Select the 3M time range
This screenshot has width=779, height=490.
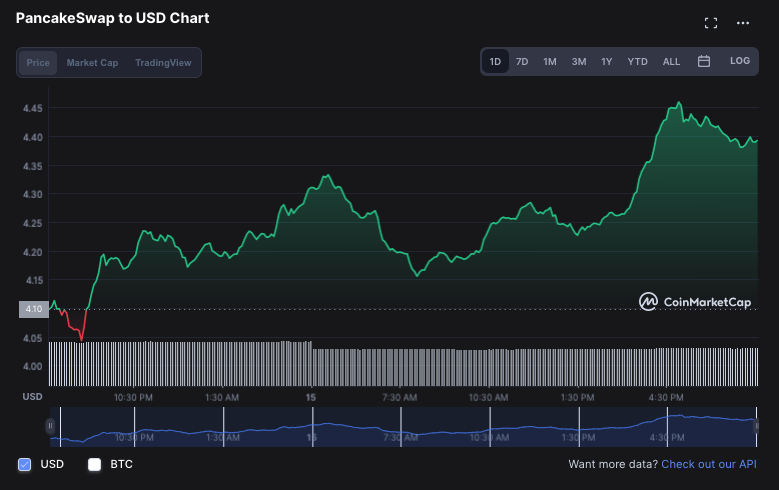[578, 62]
